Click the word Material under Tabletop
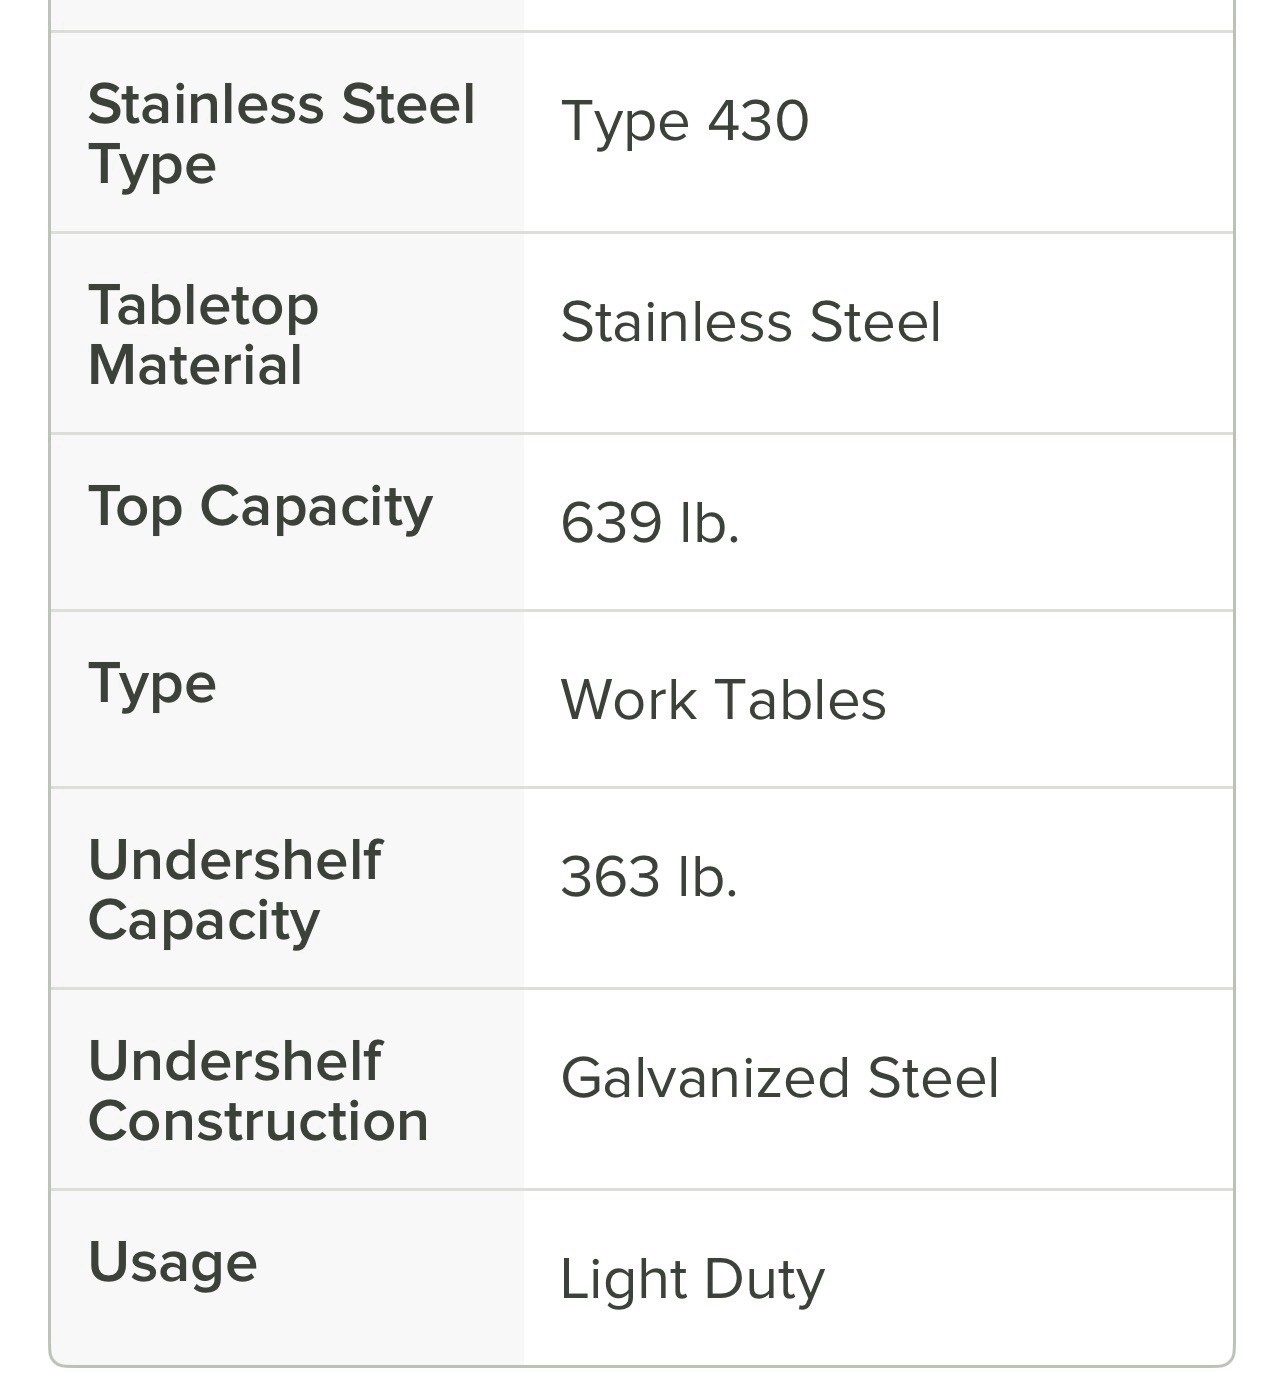1284x1373 pixels. (195, 364)
